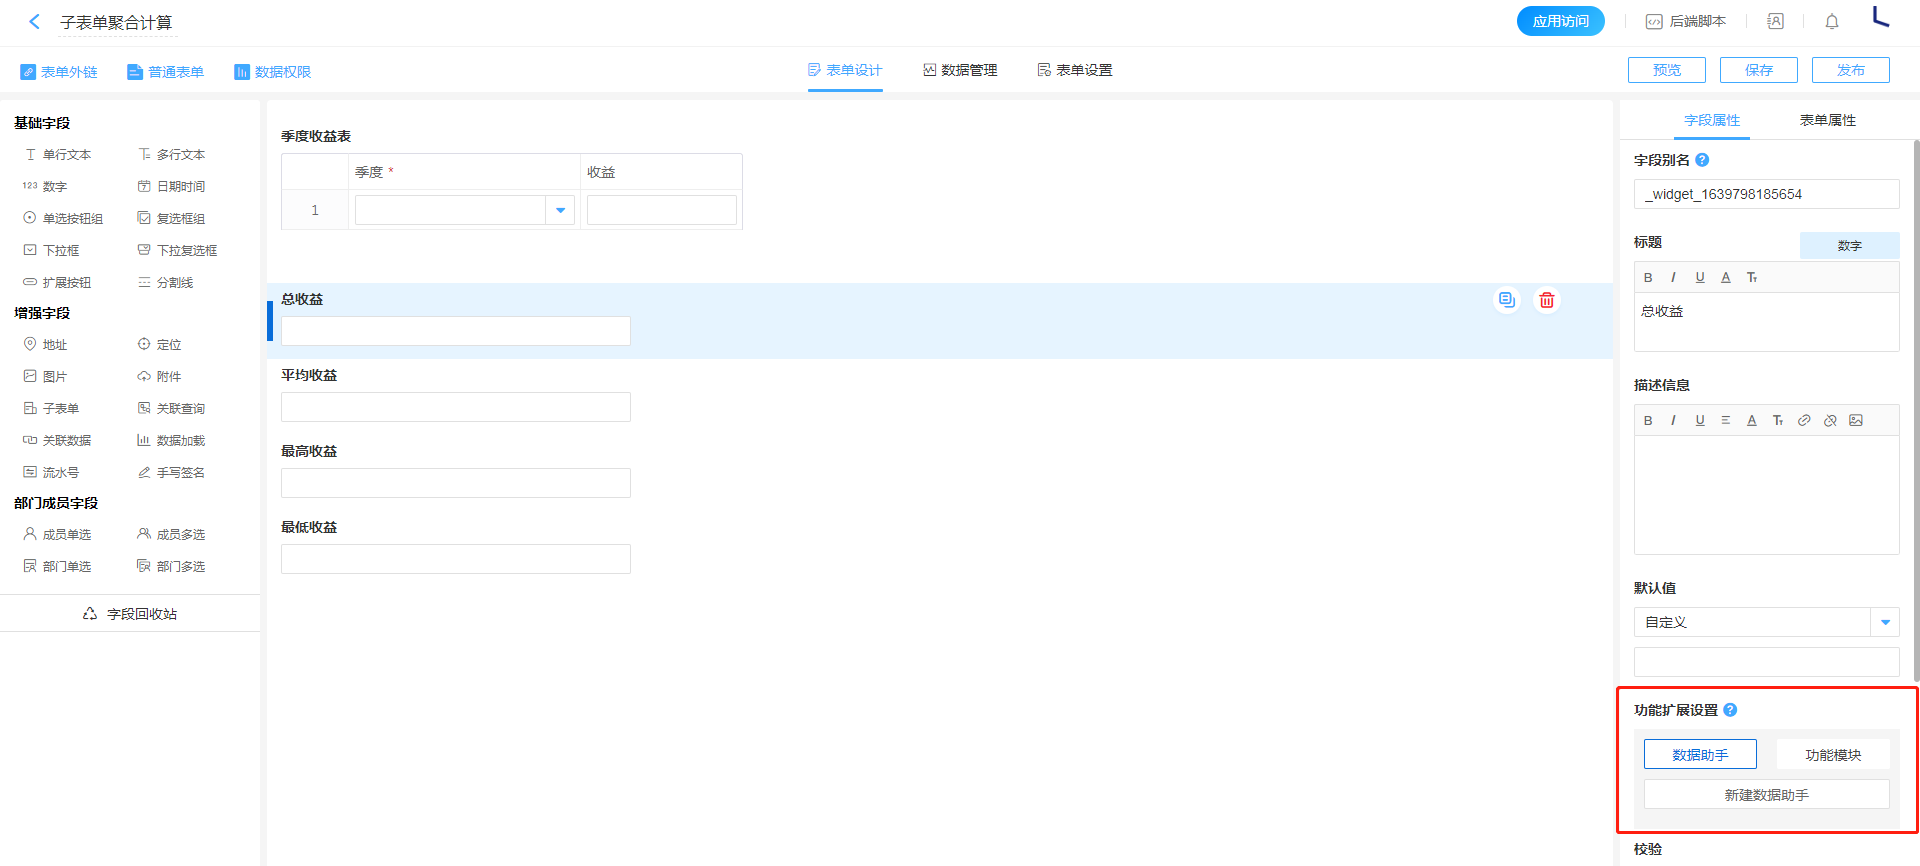Click the 字段别名 input field
Image resolution: width=1920 pixels, height=866 pixels.
coord(1766,194)
